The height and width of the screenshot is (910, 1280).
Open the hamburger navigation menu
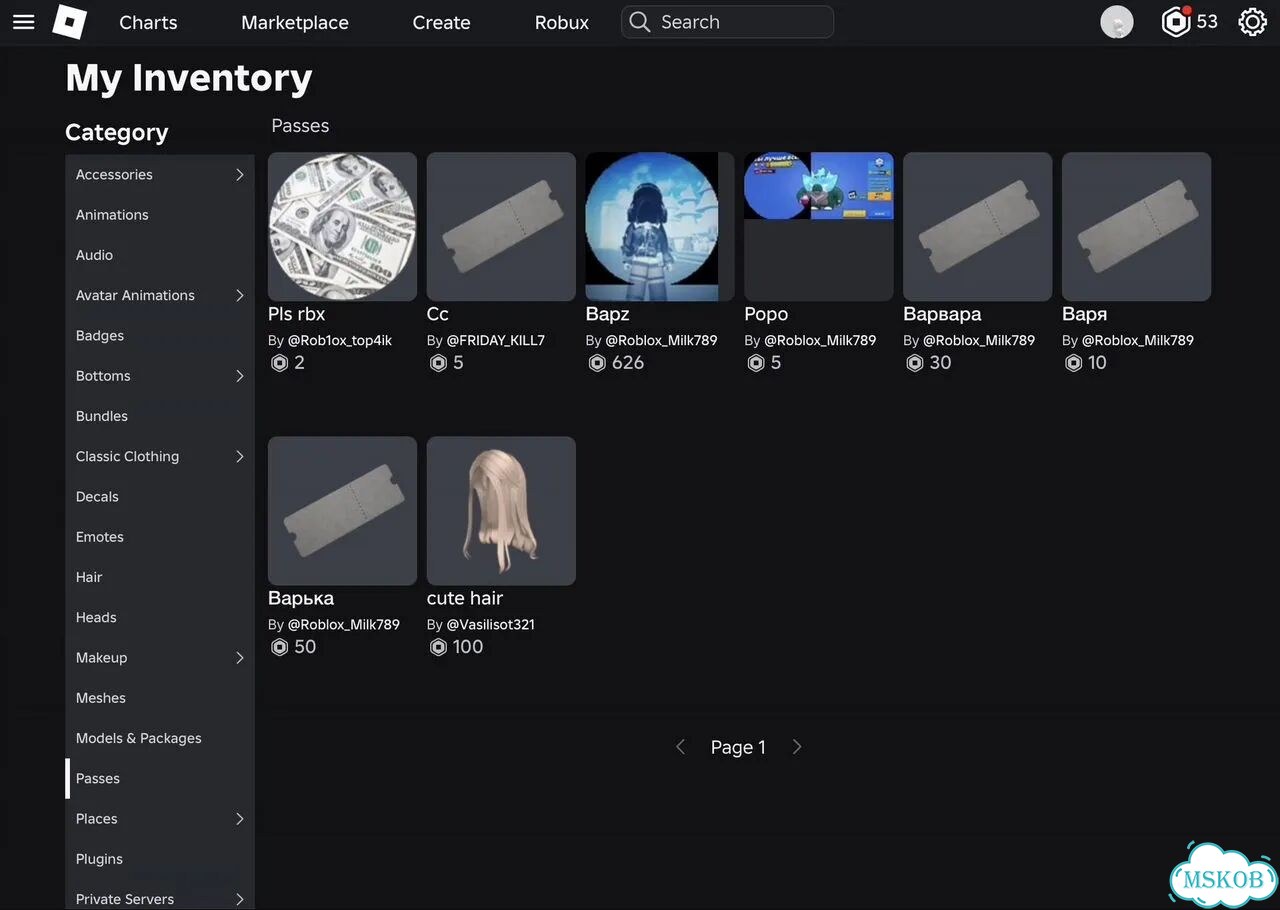coord(23,22)
